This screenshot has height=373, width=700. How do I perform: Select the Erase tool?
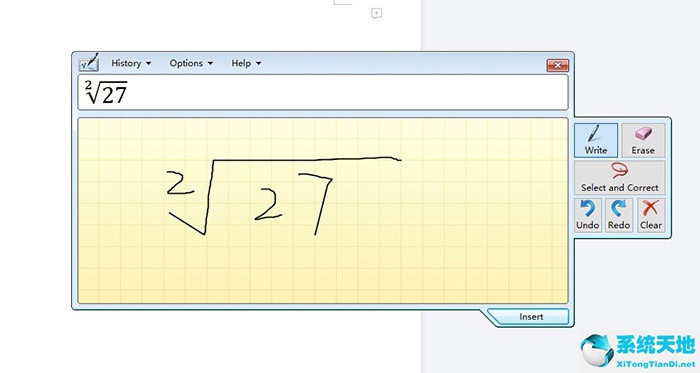(x=643, y=140)
